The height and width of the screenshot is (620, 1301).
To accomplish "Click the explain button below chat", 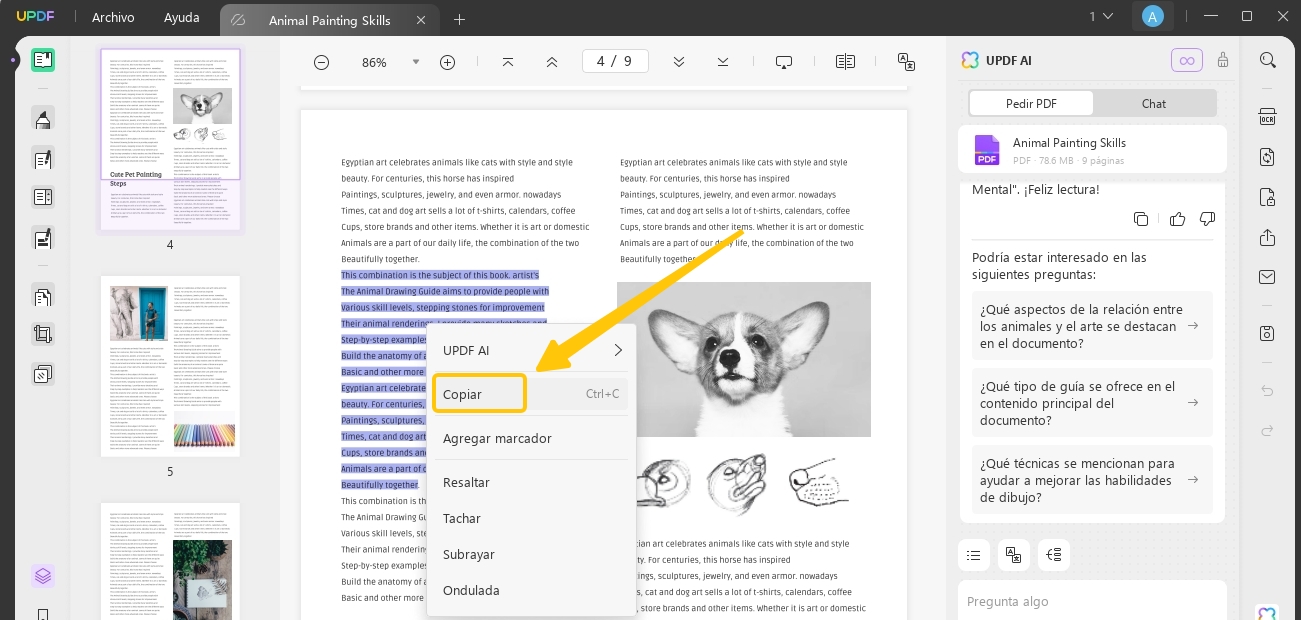I will 1053,555.
